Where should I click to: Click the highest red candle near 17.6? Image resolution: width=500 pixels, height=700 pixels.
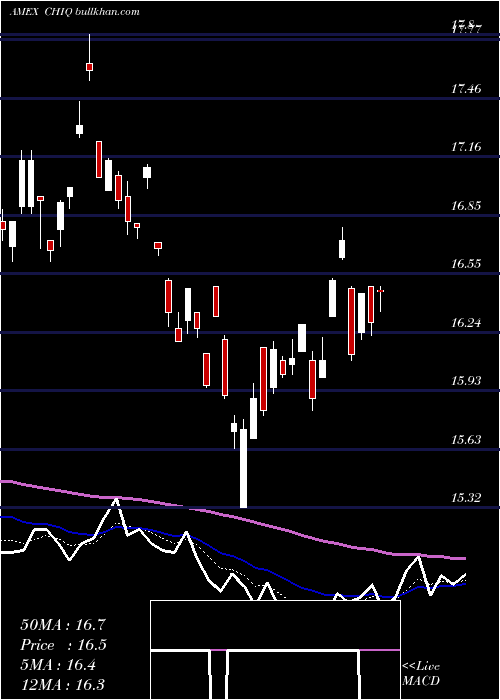point(89,67)
